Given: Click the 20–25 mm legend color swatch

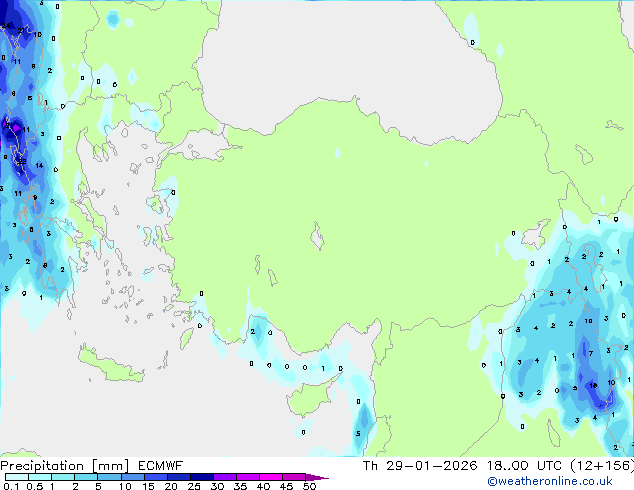Looking at the screenshot, I should tap(179, 477).
